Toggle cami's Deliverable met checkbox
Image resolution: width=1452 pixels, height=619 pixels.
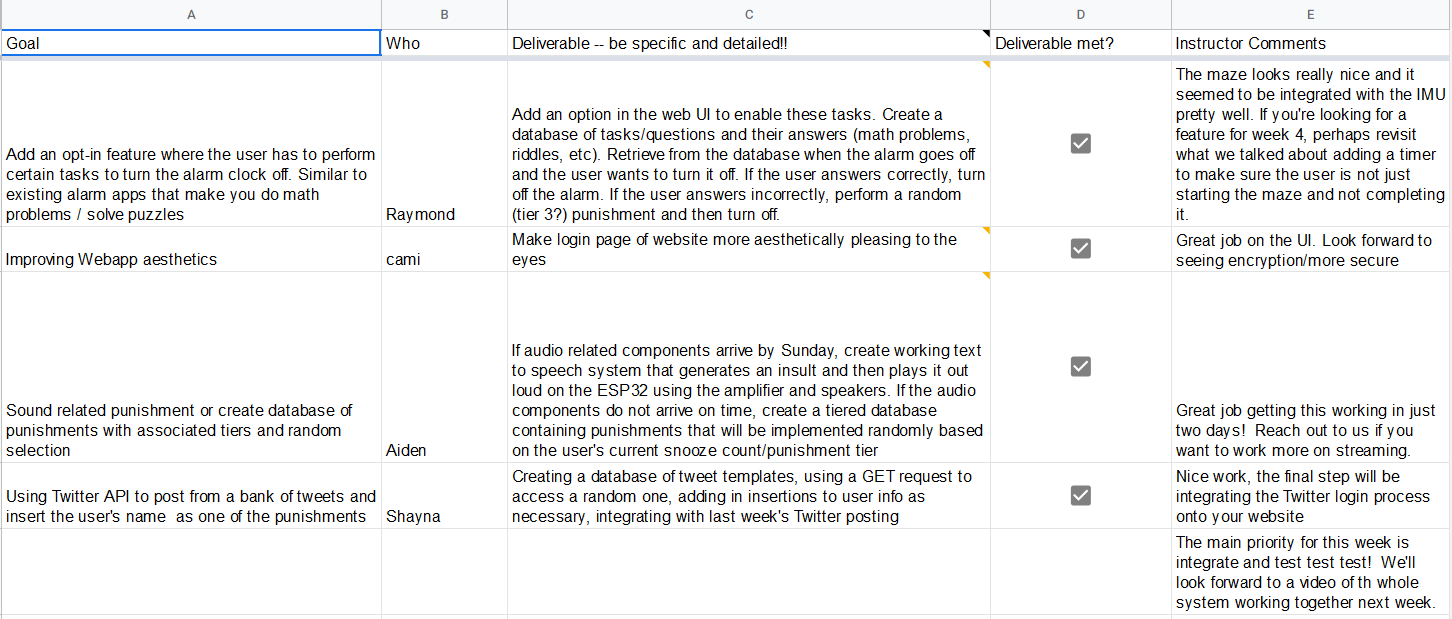[x=1080, y=248]
